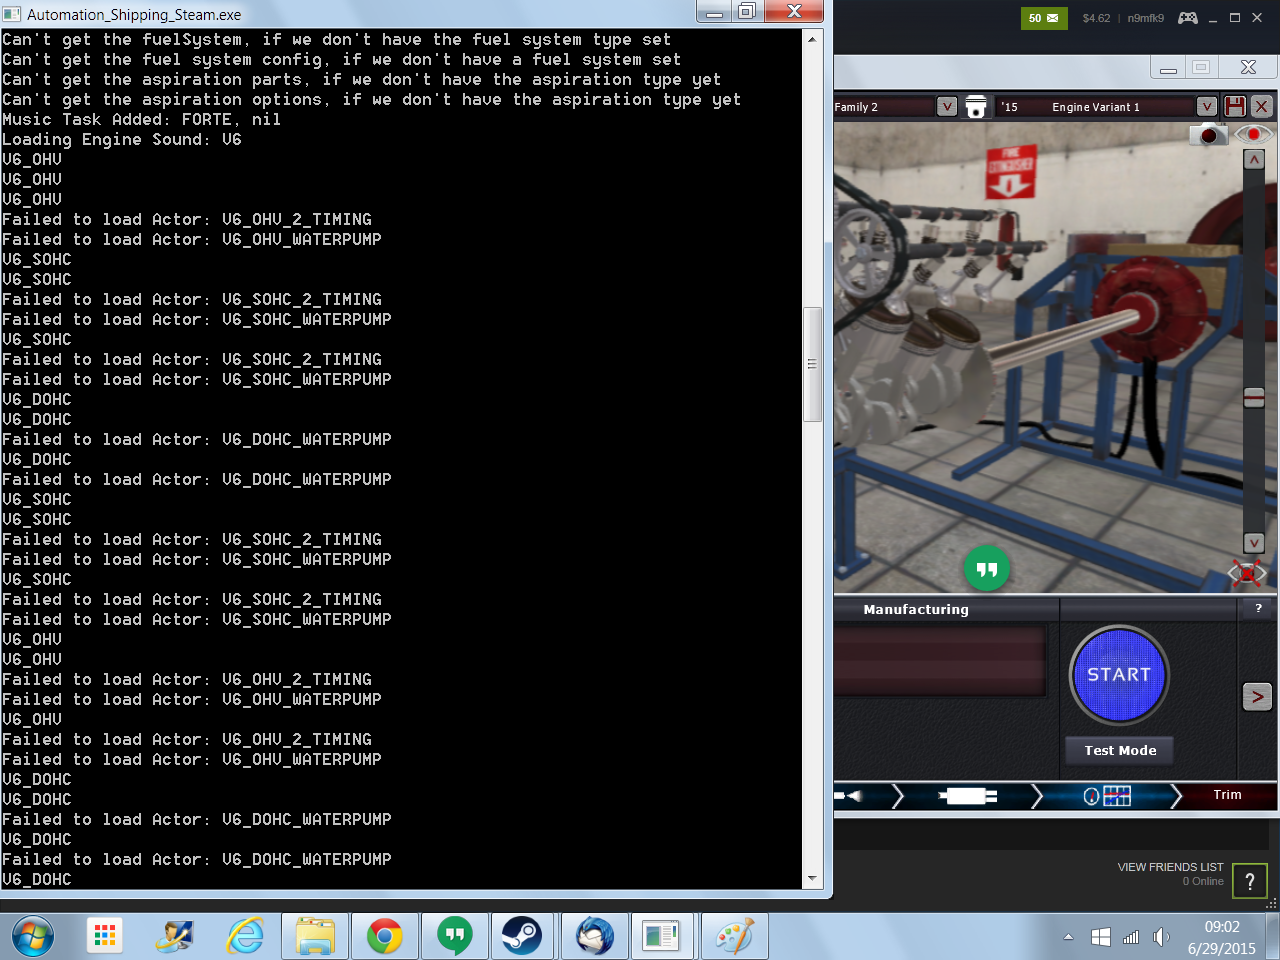This screenshot has width=1280, height=960.
Task: Click the network signal tray icon
Action: coord(1131,937)
